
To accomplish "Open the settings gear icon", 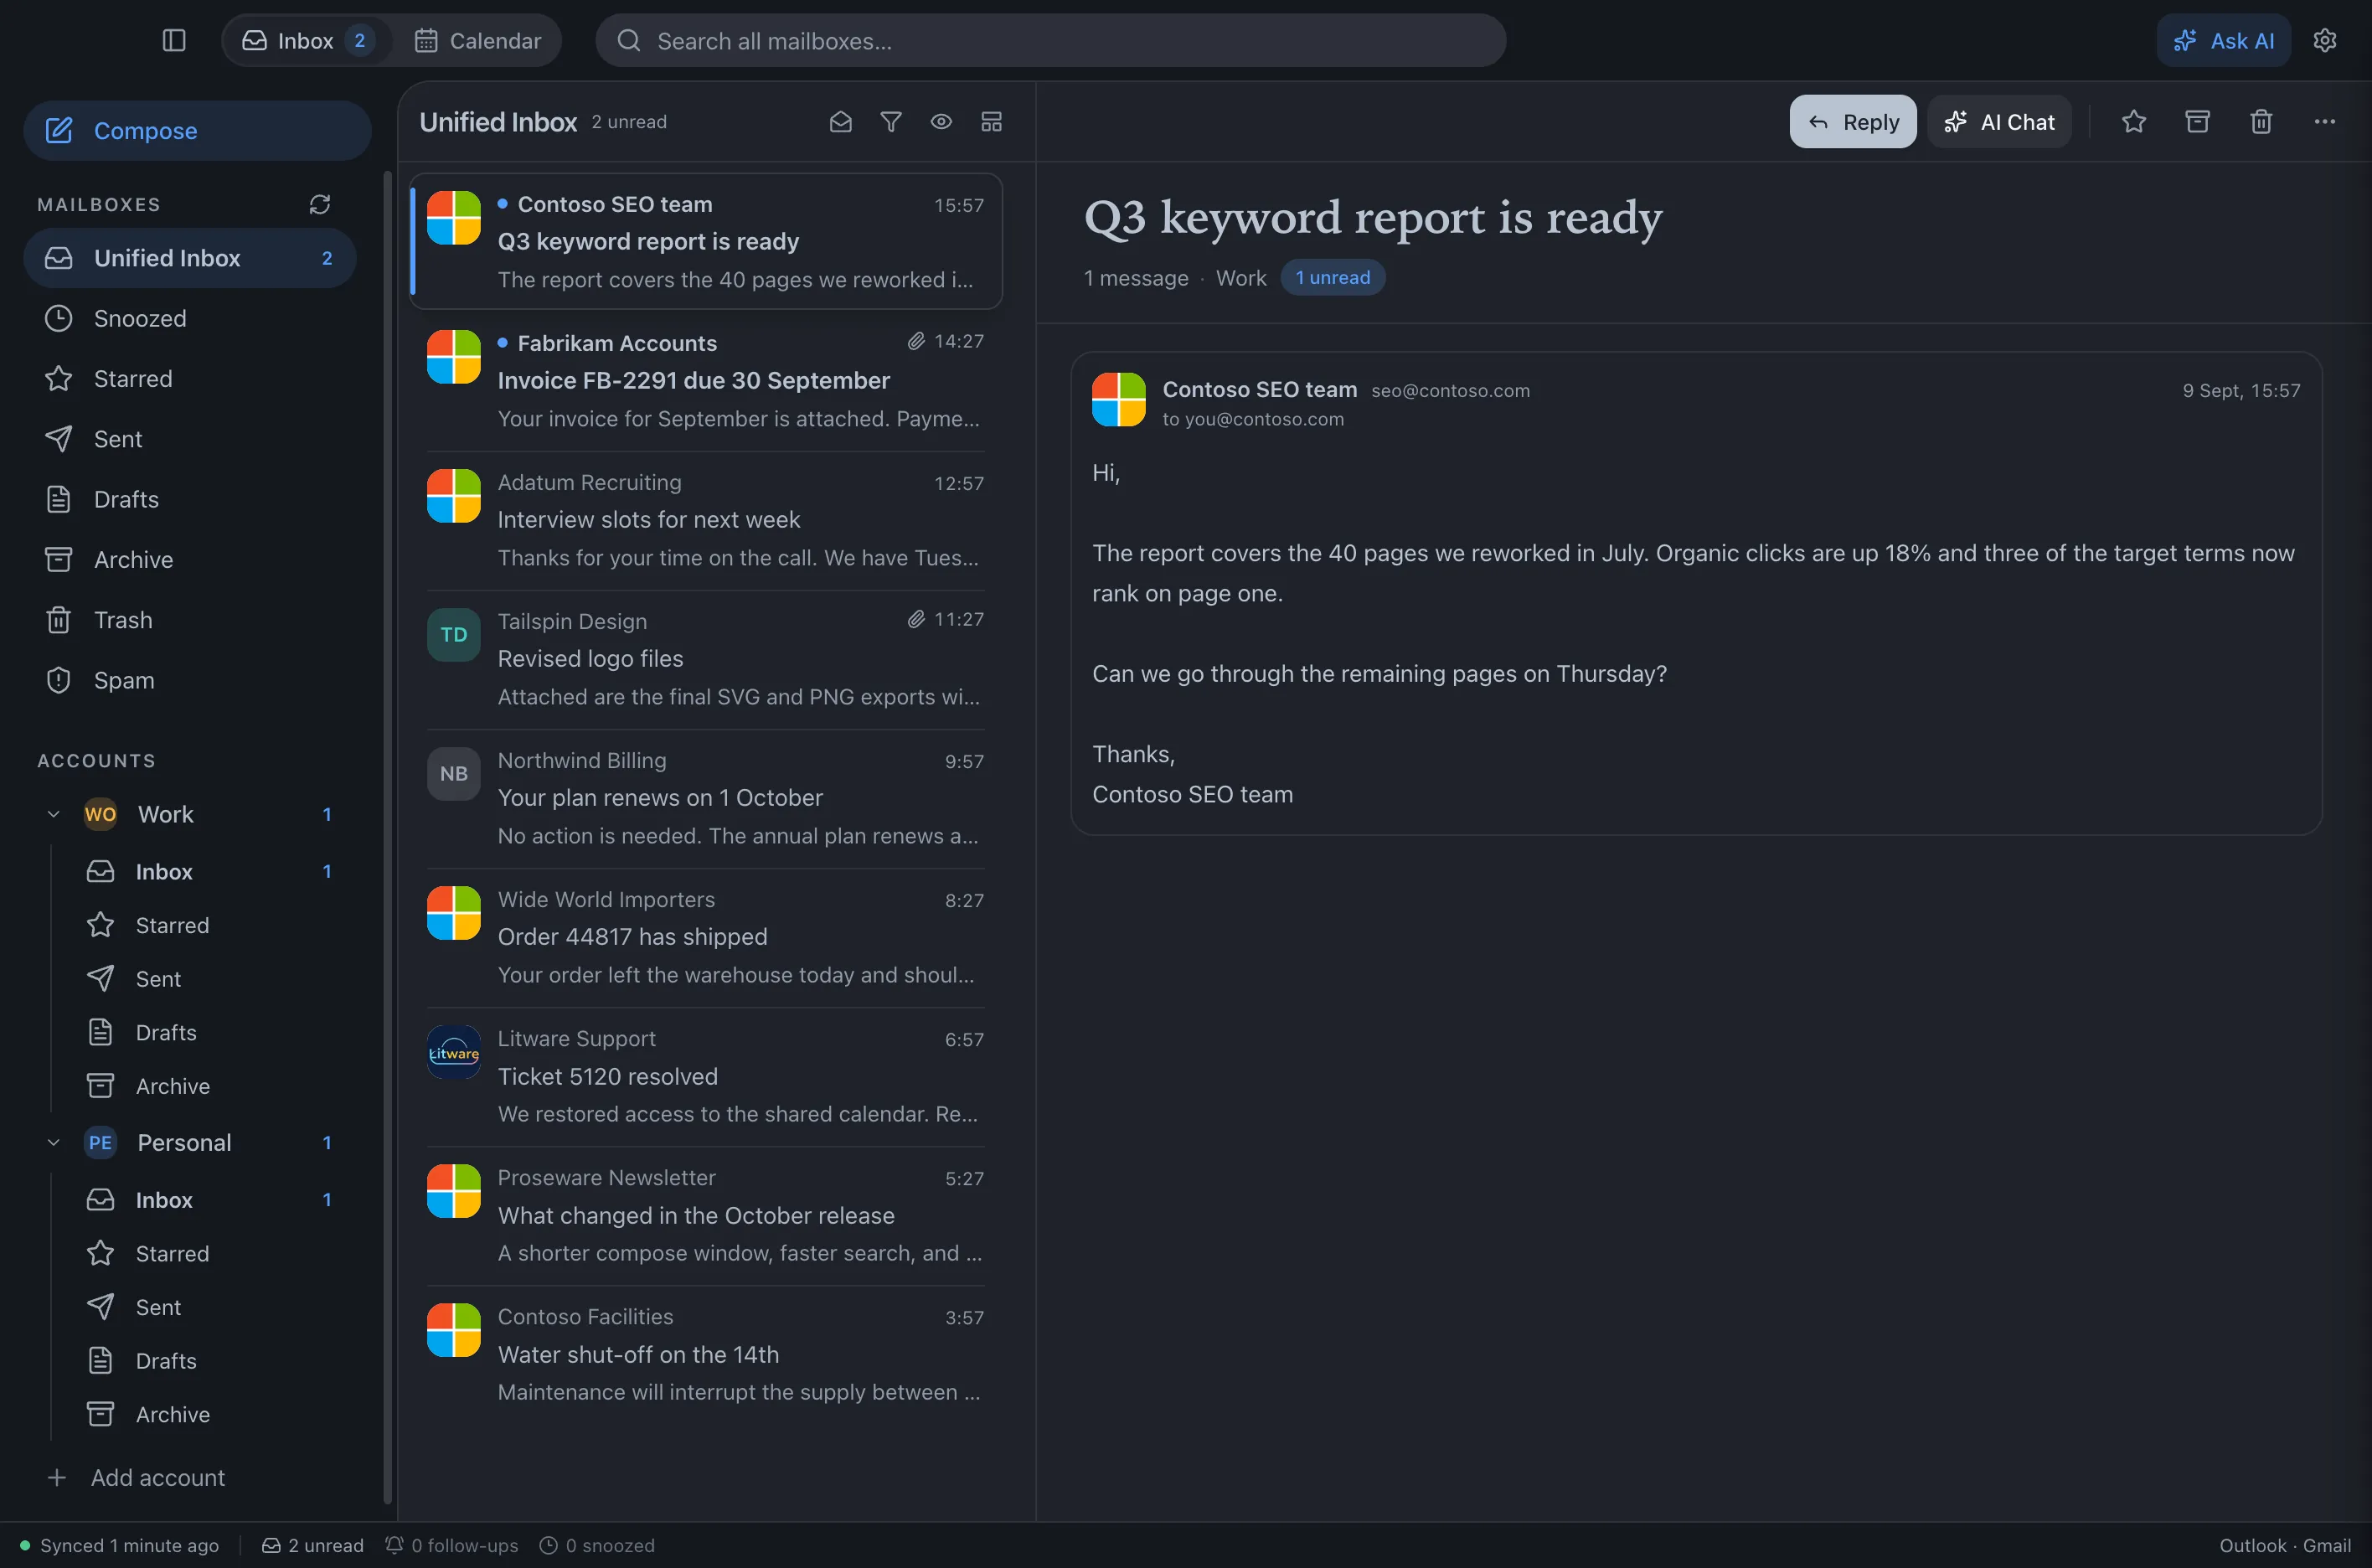I will tap(2324, 40).
